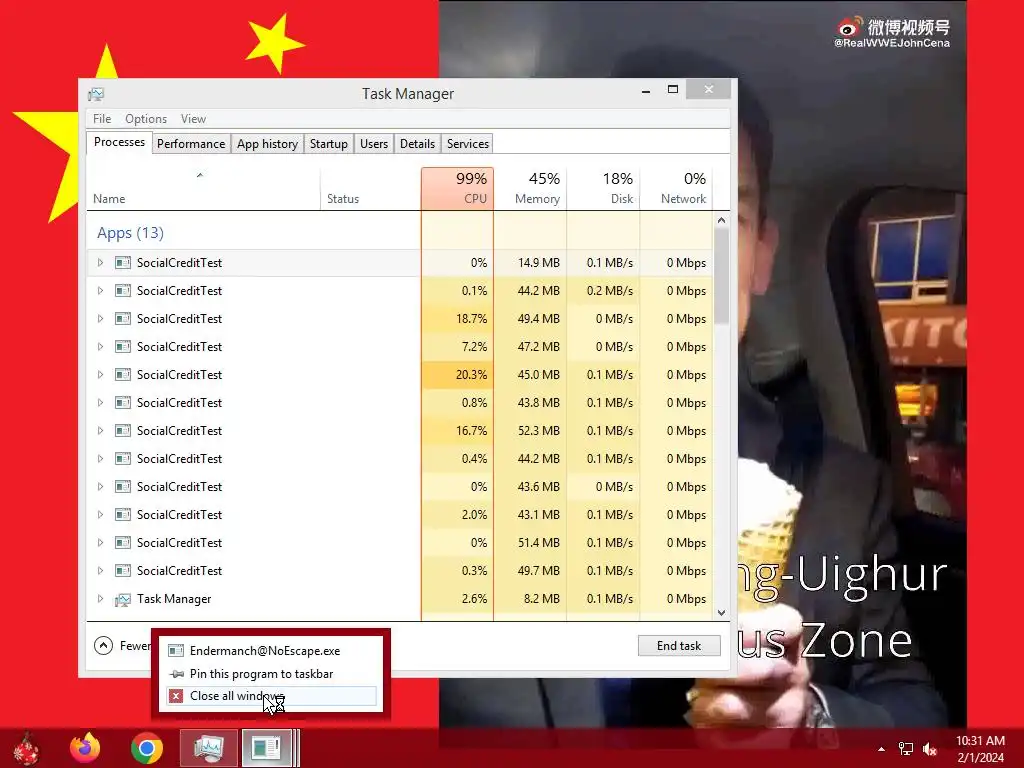Viewport: 1024px width, 768px height.
Task: Launch Endermanch@NoEscape.exe from jump list
Action: coord(271,650)
